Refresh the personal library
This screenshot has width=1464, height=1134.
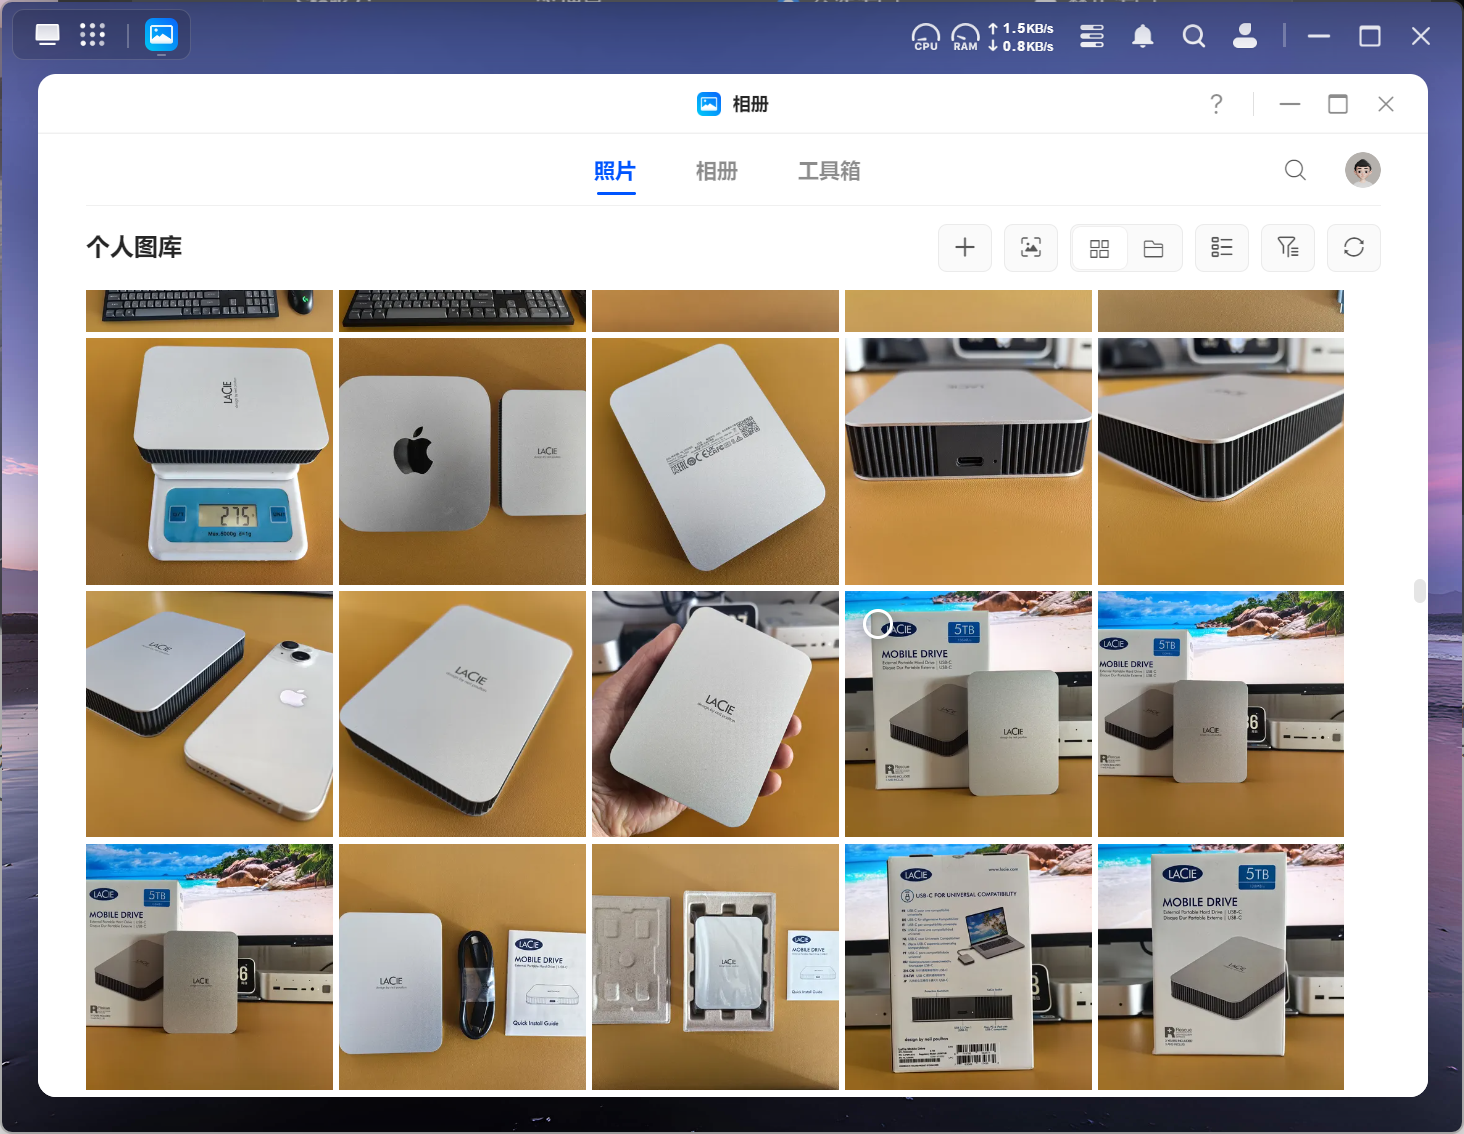click(x=1354, y=248)
